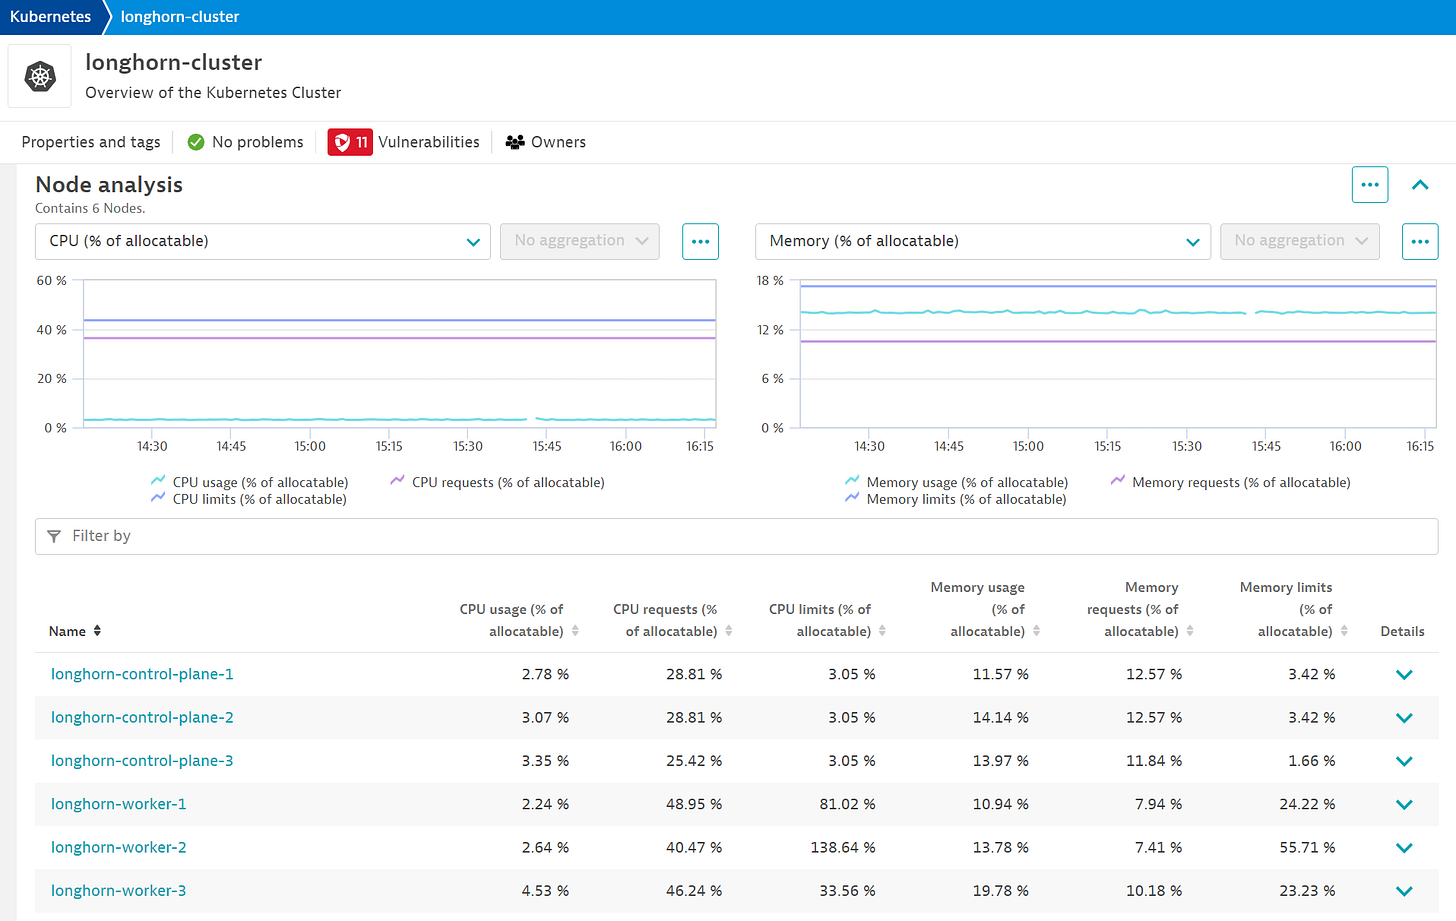Expand details for longhorn-worker-1
This screenshot has height=921, width=1456.
[x=1404, y=805]
